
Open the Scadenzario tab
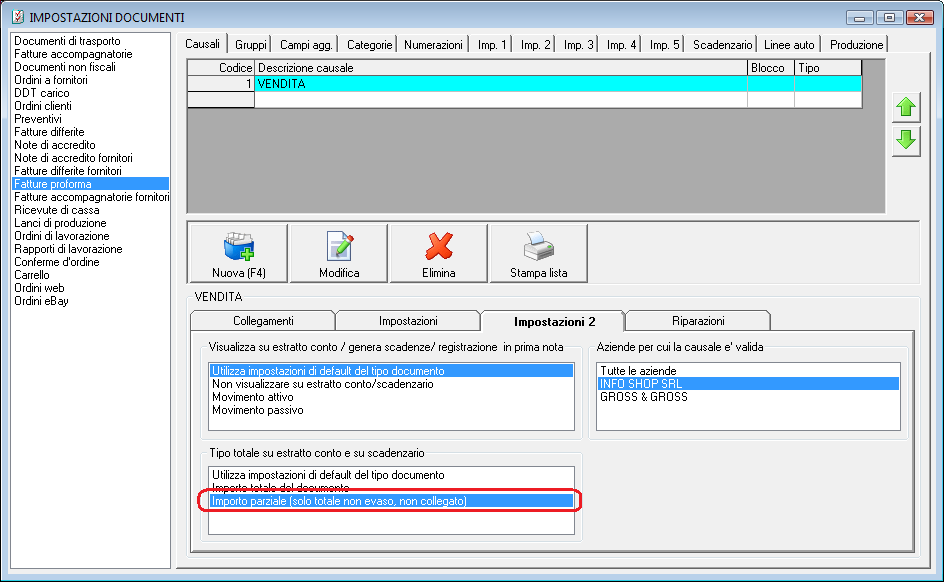click(x=722, y=45)
